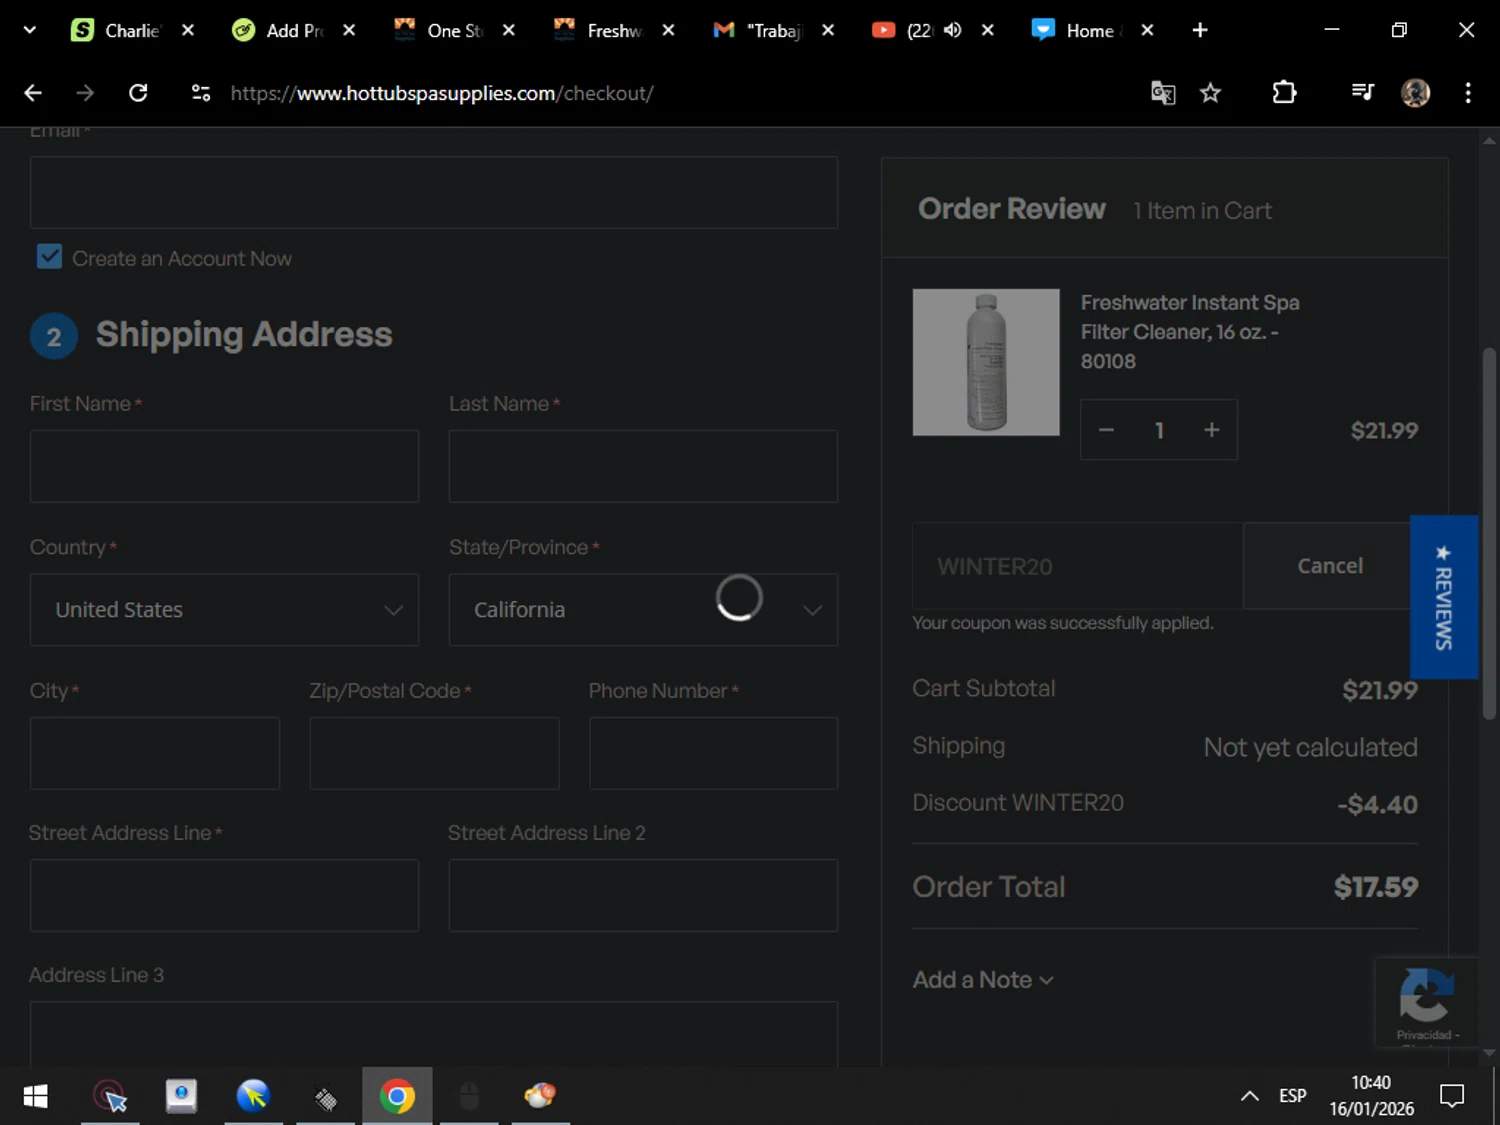This screenshot has height=1125, width=1500.
Task: Click the Google Translate icon
Action: coord(1162,93)
